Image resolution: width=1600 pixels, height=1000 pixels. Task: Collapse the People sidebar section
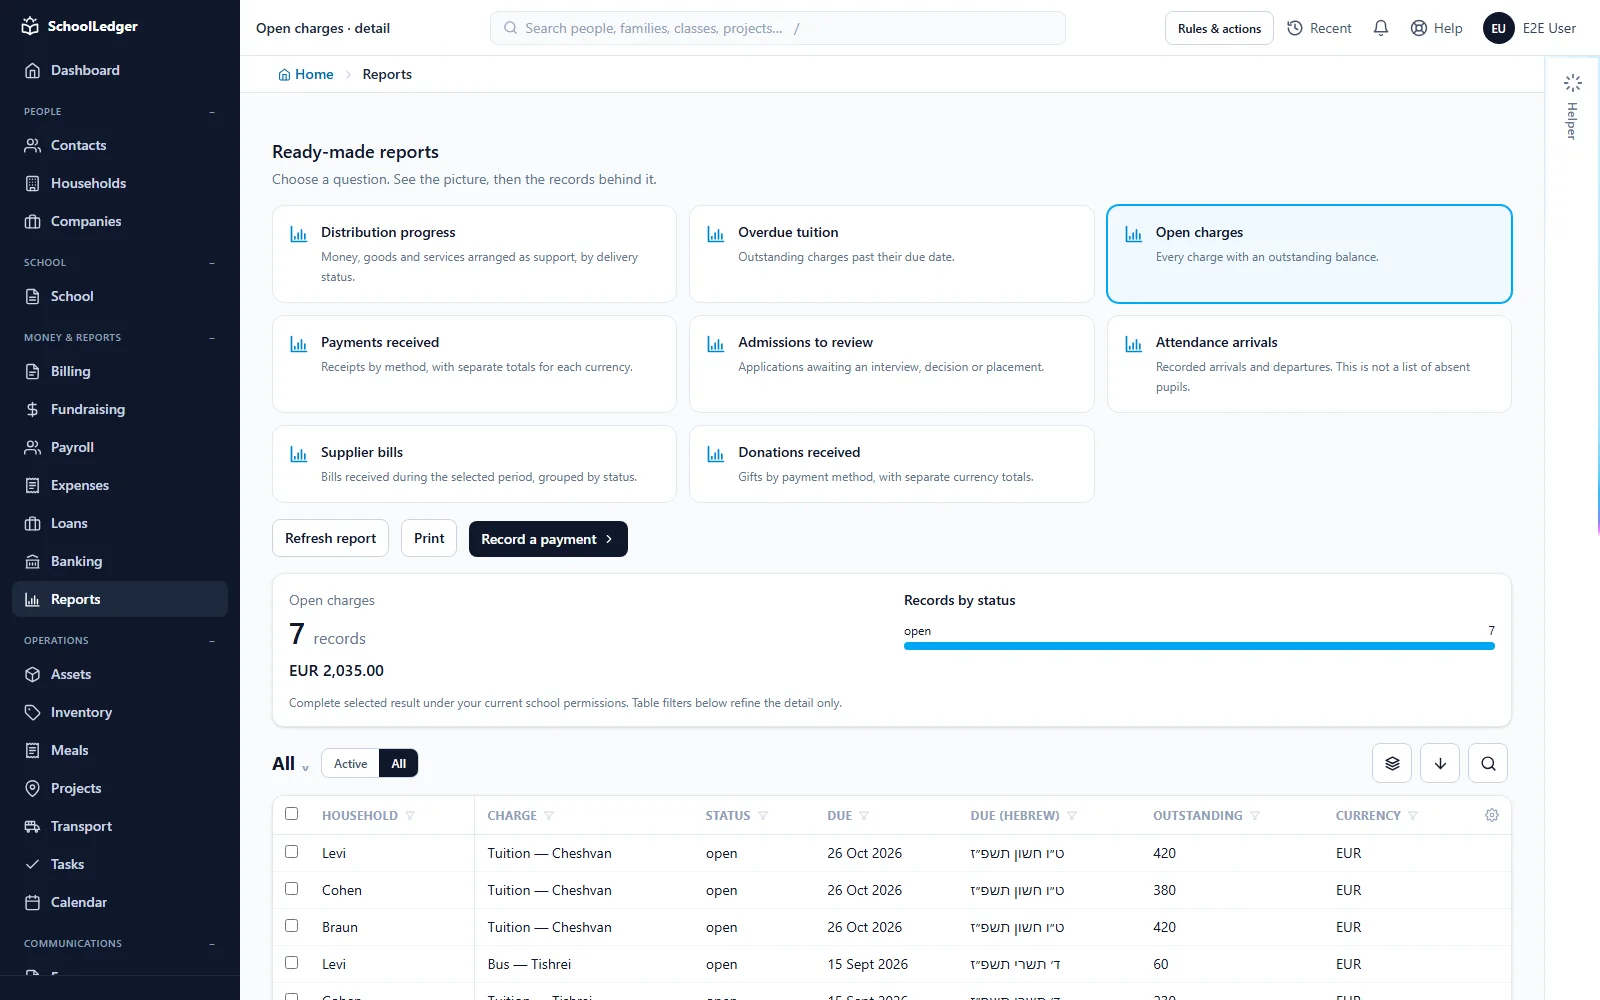point(212,112)
